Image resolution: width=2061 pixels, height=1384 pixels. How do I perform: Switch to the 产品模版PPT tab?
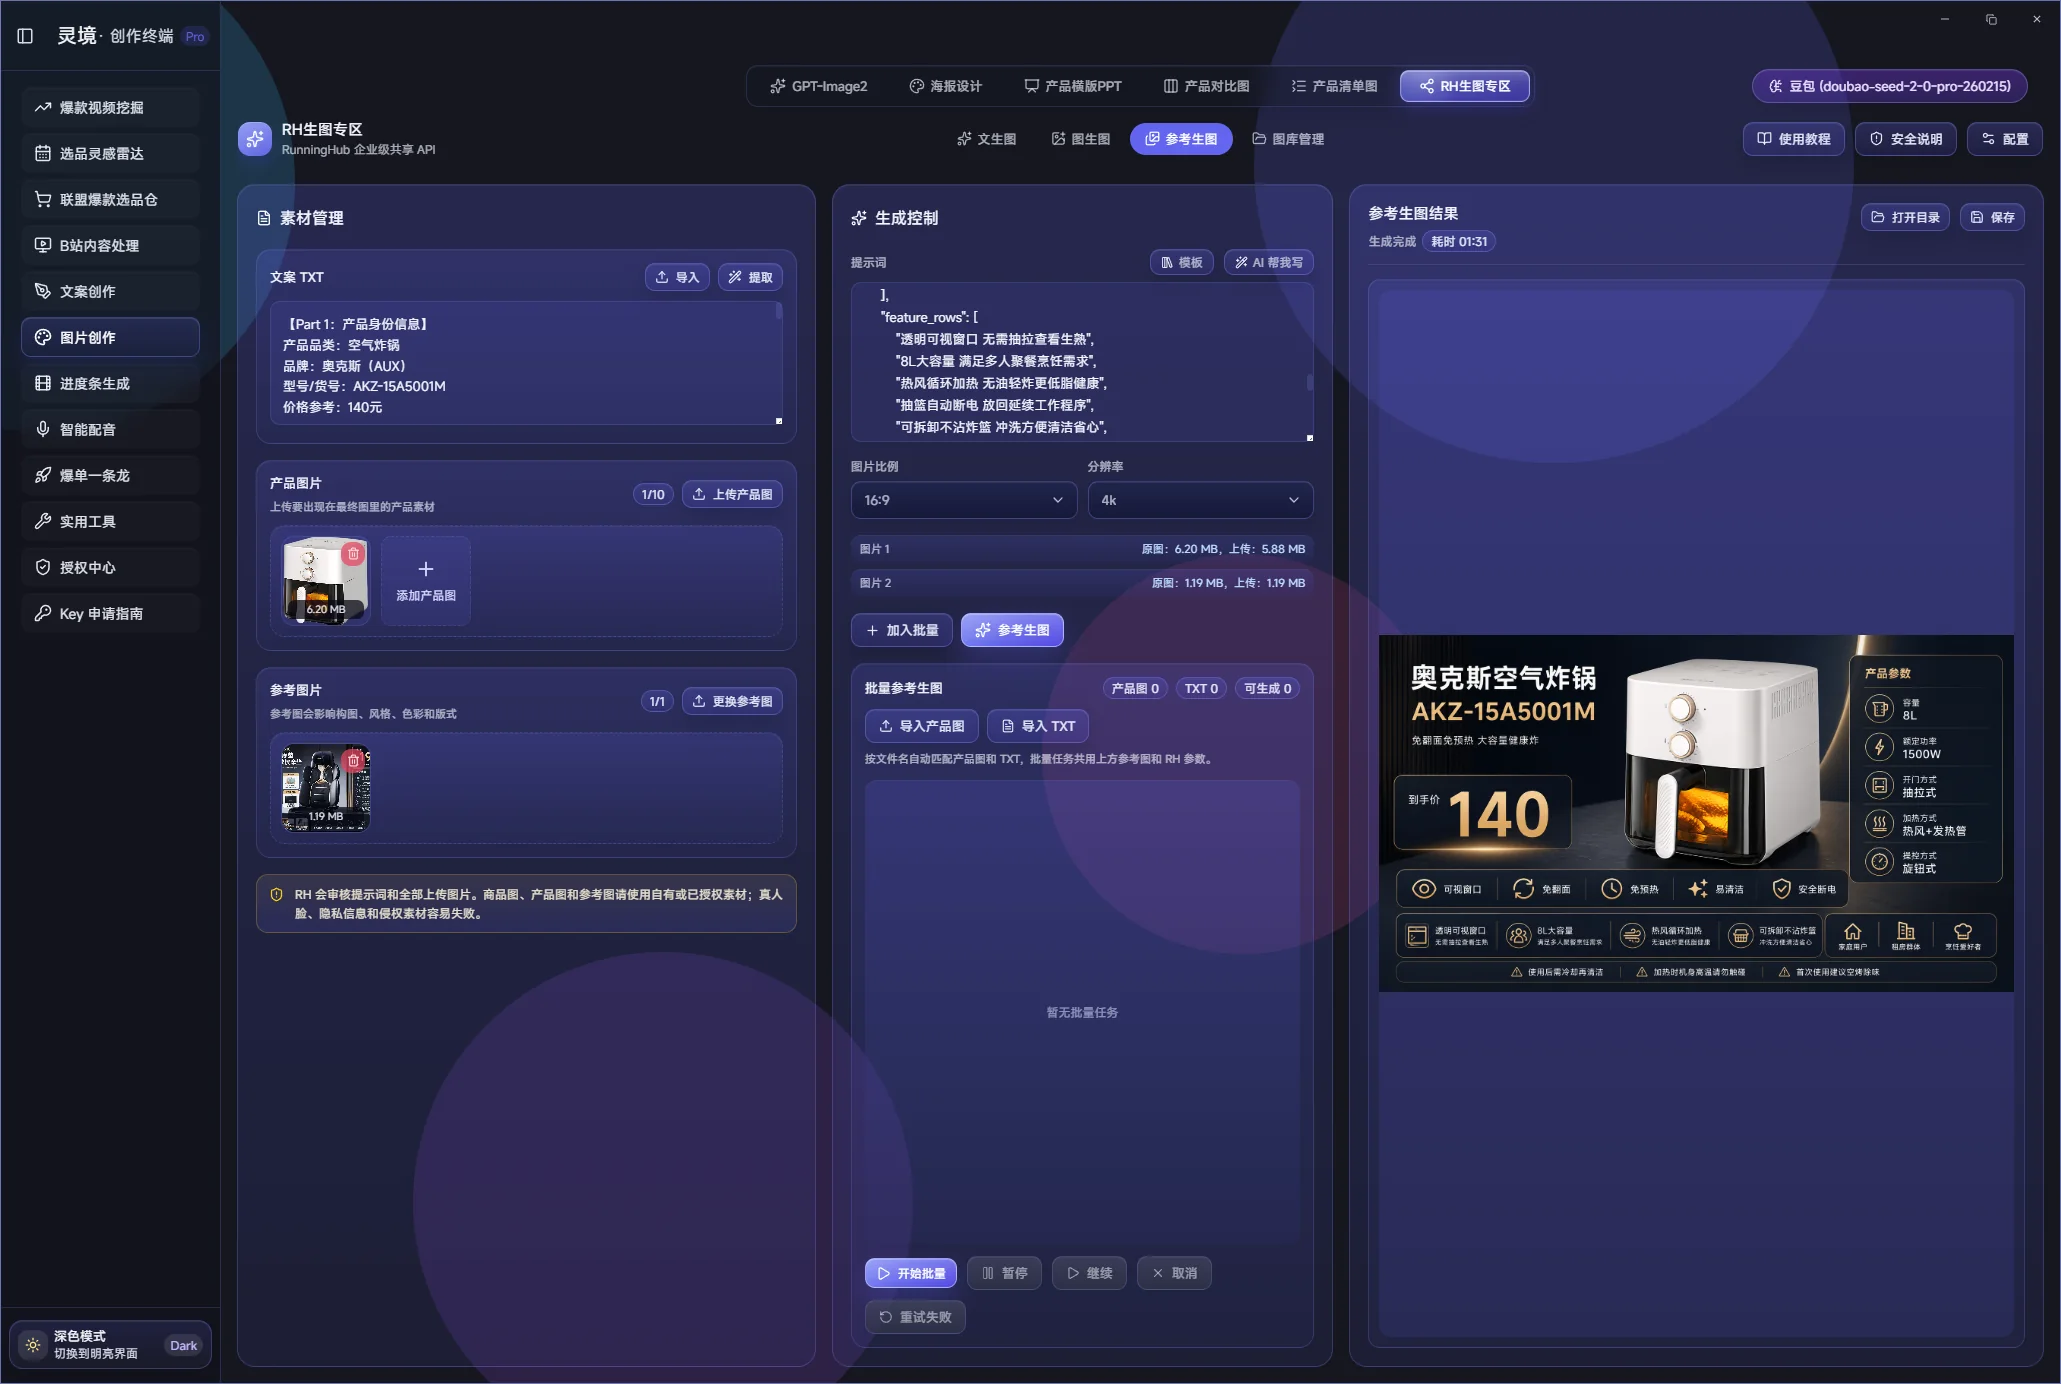tap(1073, 86)
